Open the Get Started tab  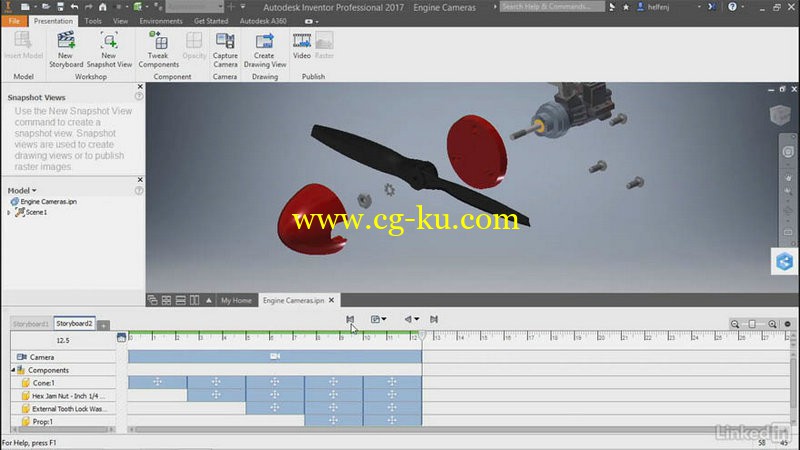pos(211,21)
